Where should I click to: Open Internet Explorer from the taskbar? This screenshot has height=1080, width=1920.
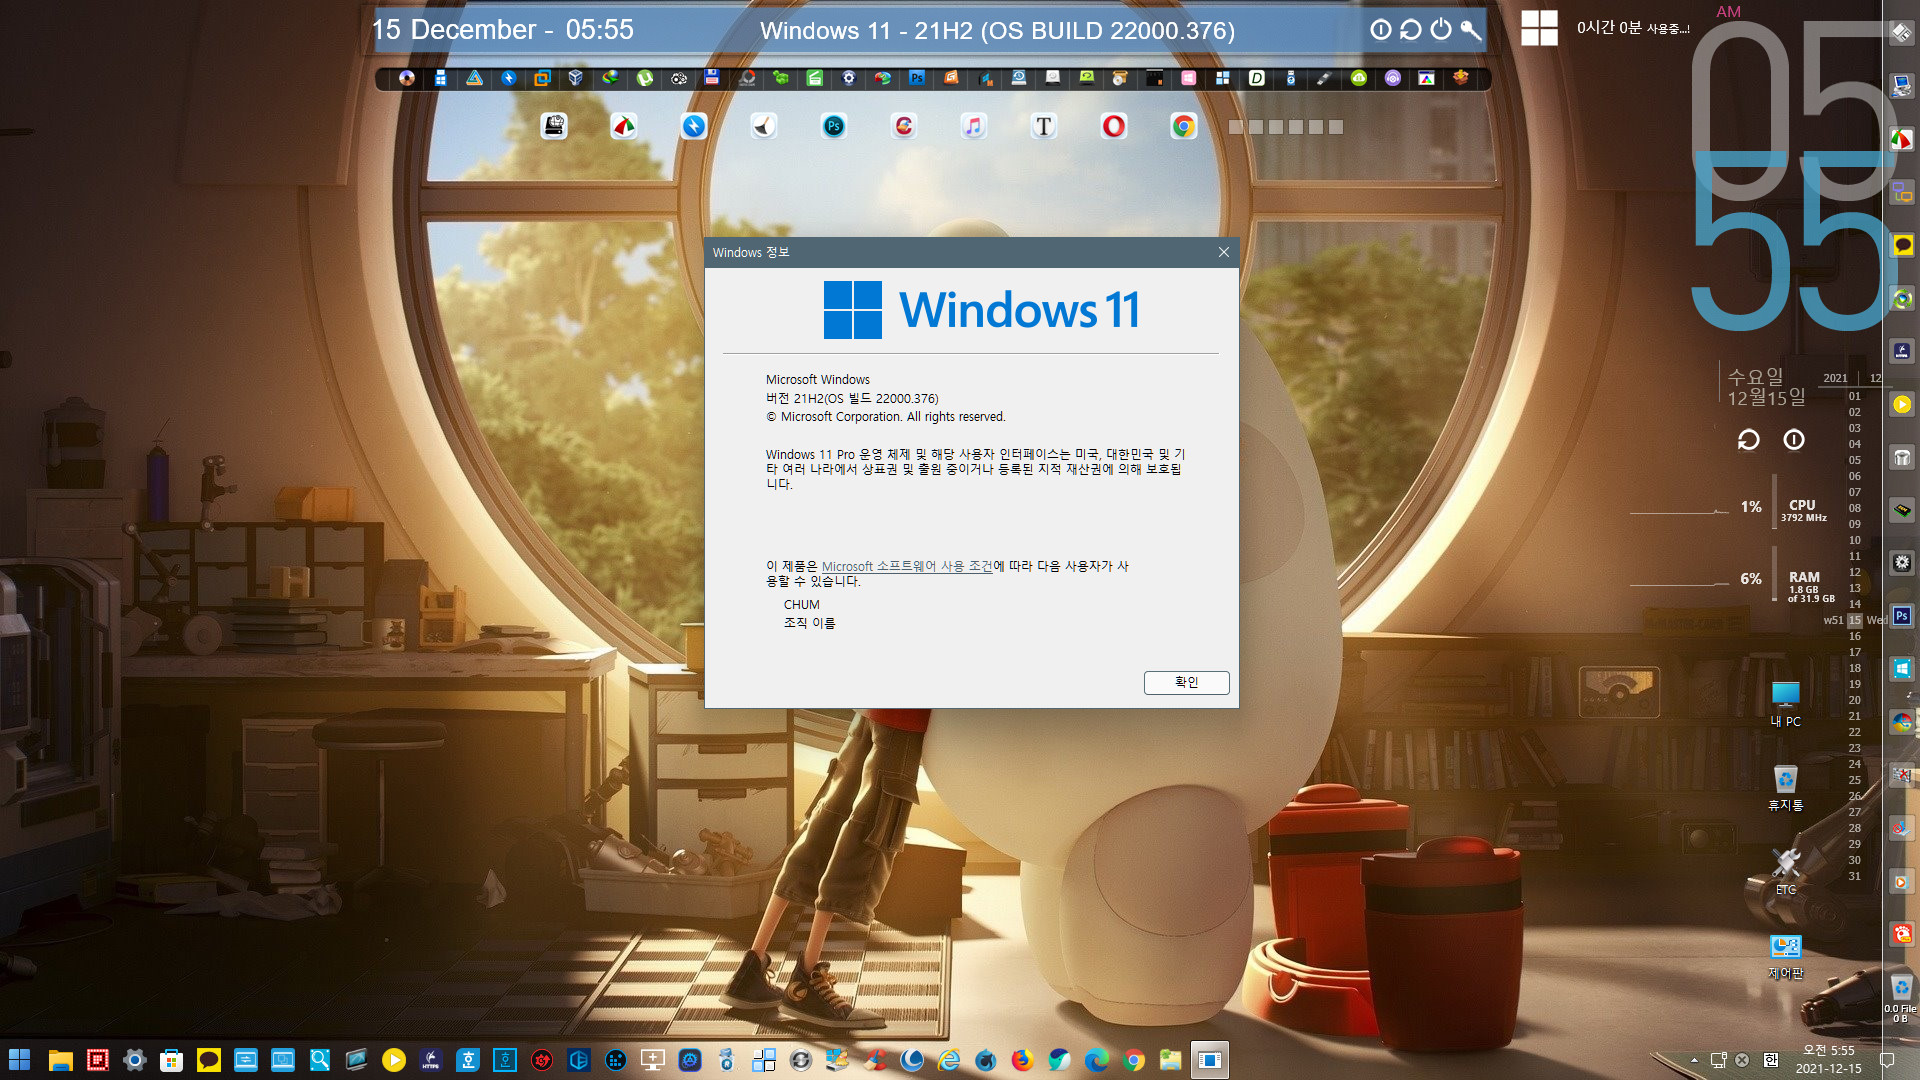click(948, 1060)
